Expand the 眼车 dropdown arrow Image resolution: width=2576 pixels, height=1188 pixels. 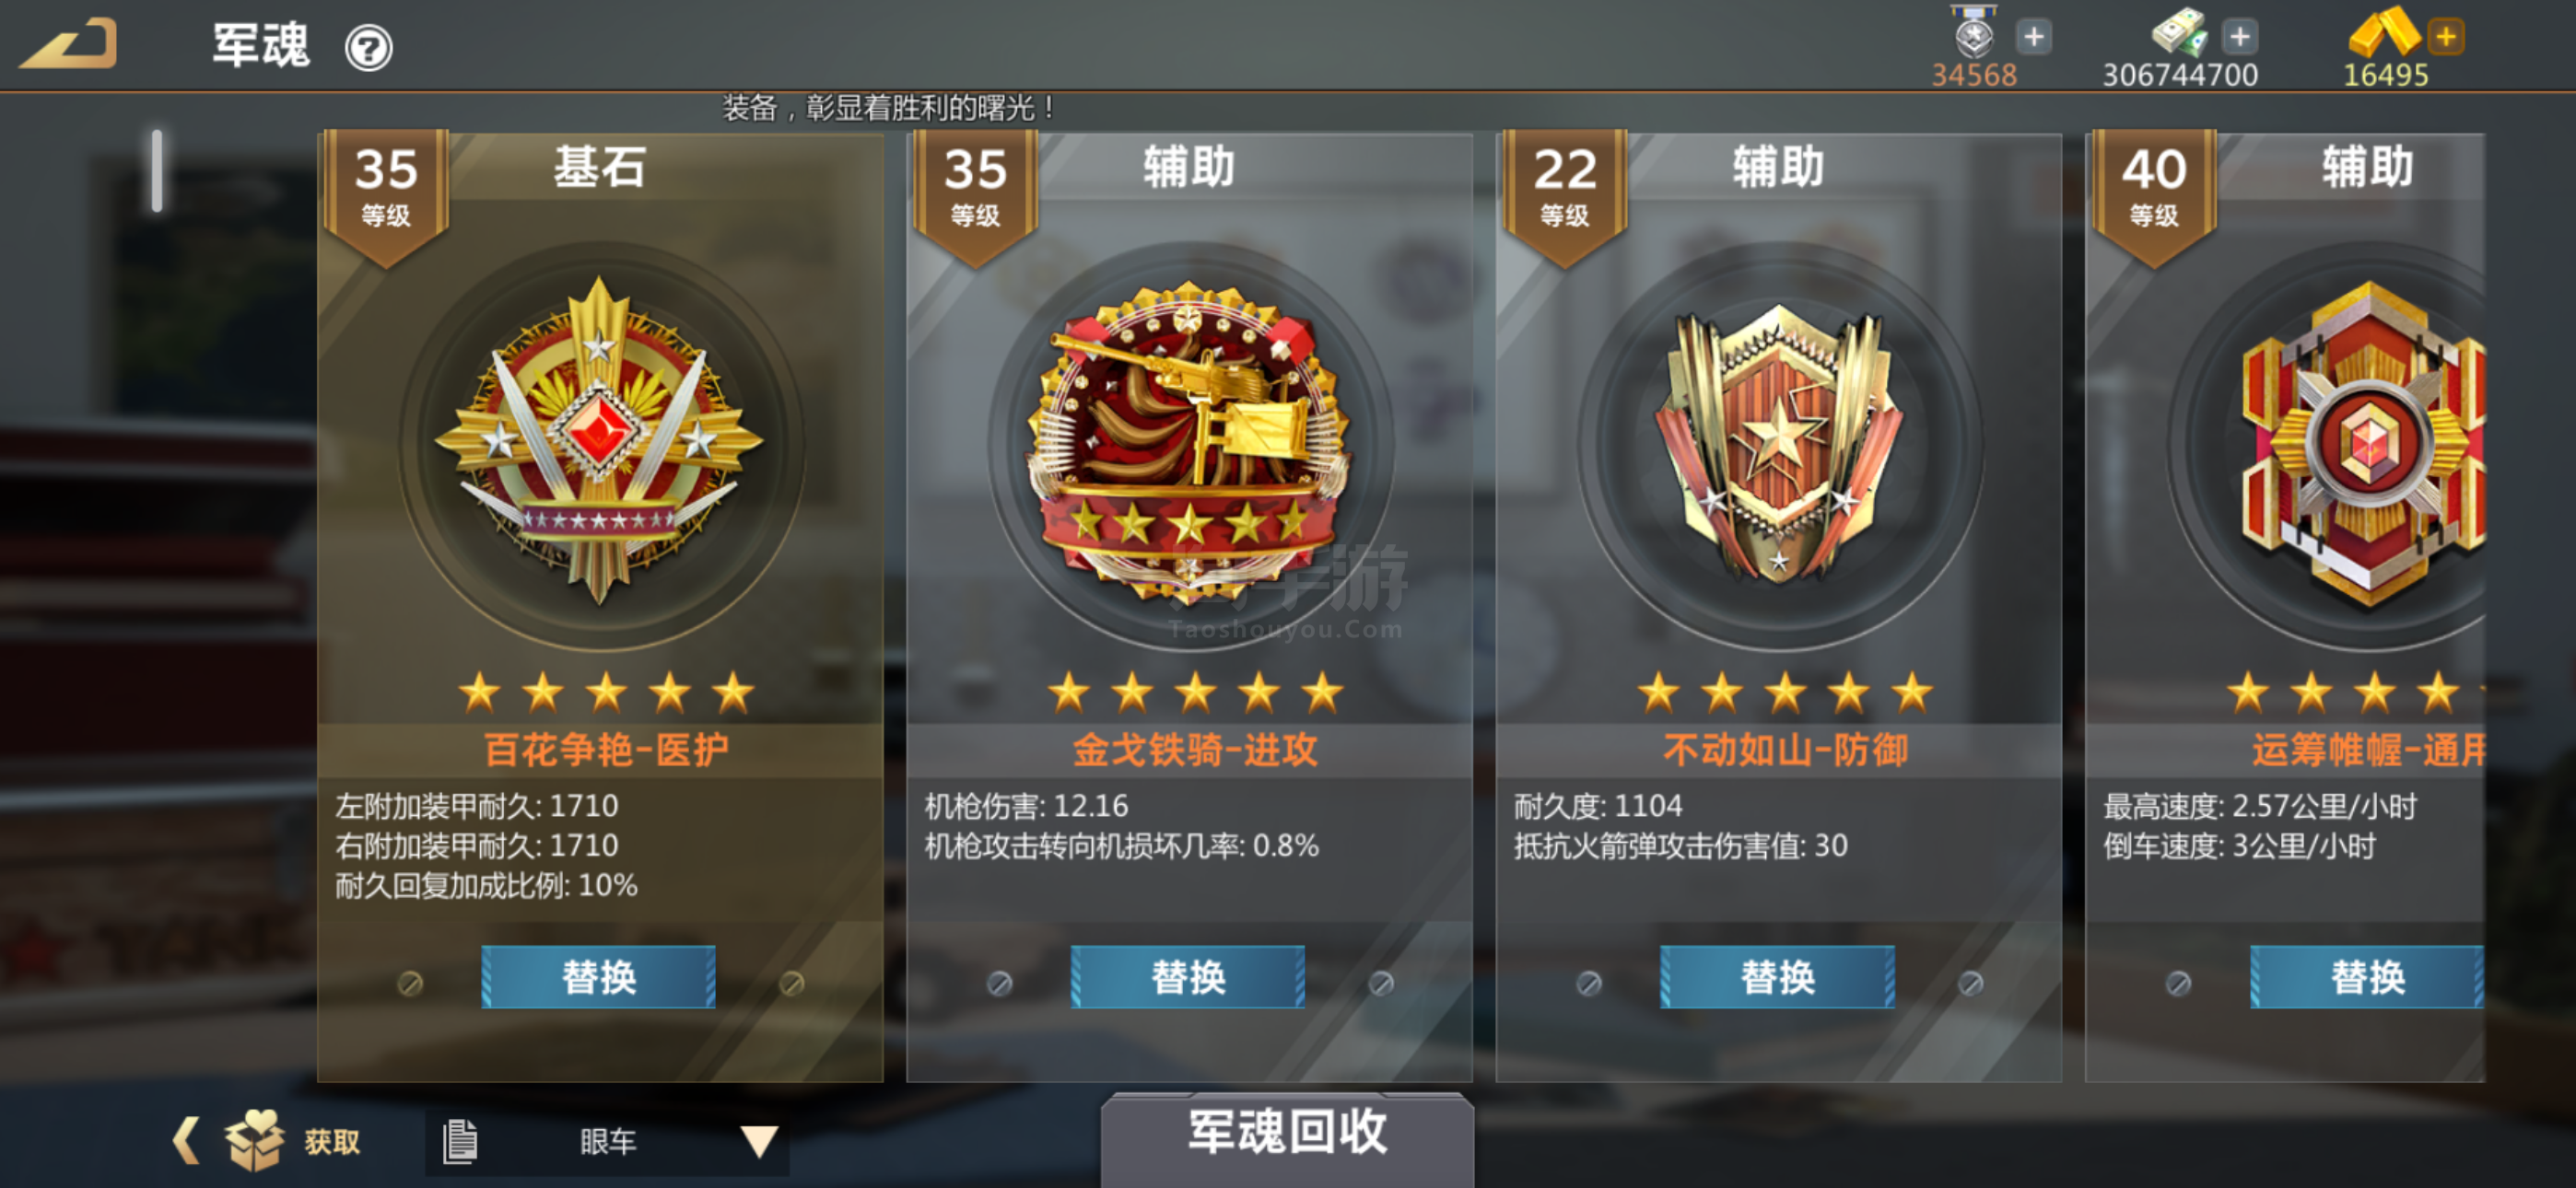759,1141
